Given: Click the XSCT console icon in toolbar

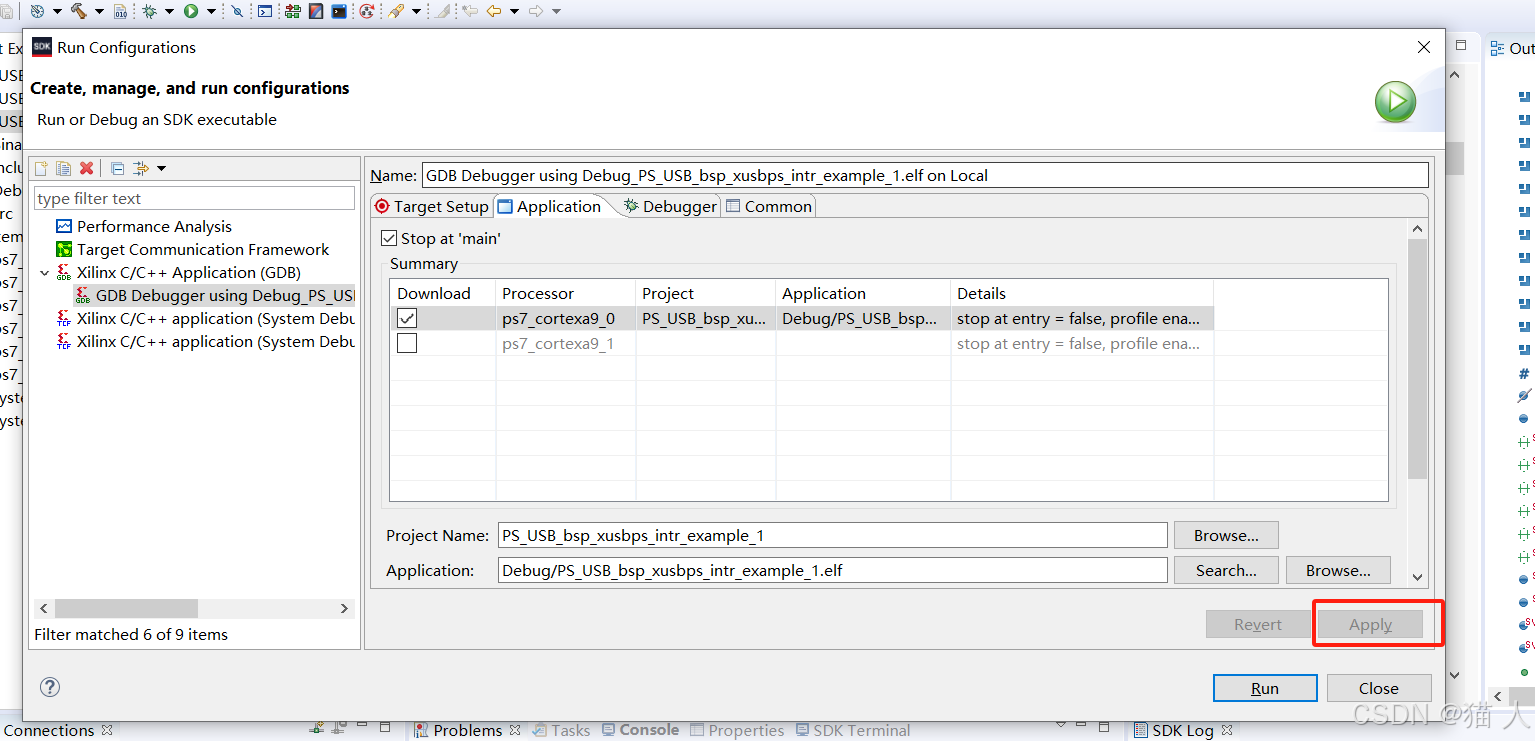Looking at the screenshot, I should [x=265, y=11].
